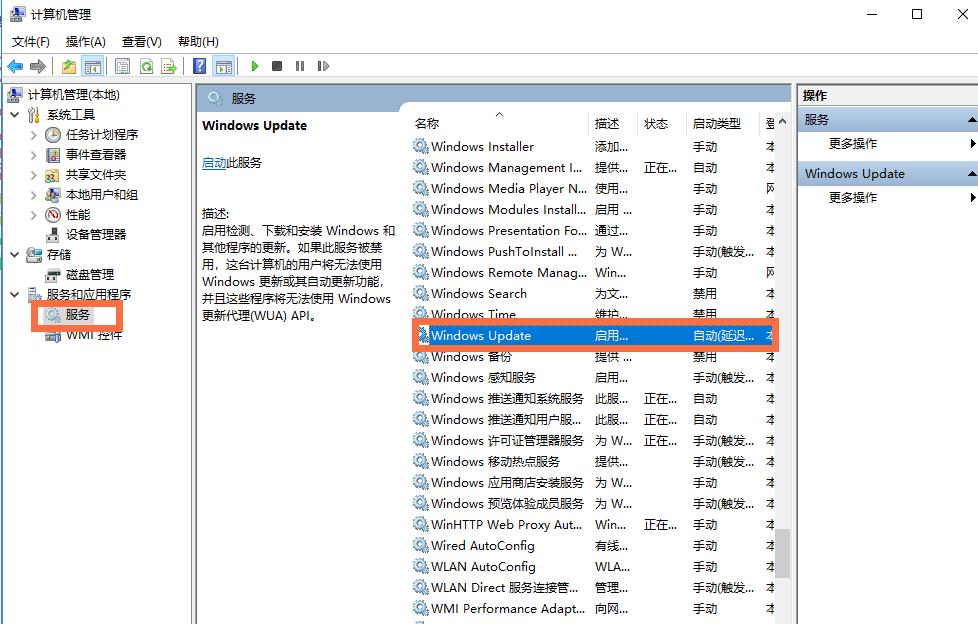Image resolution: width=978 pixels, height=624 pixels.
Task: Open the 查看(V) menu
Action: click(142, 42)
